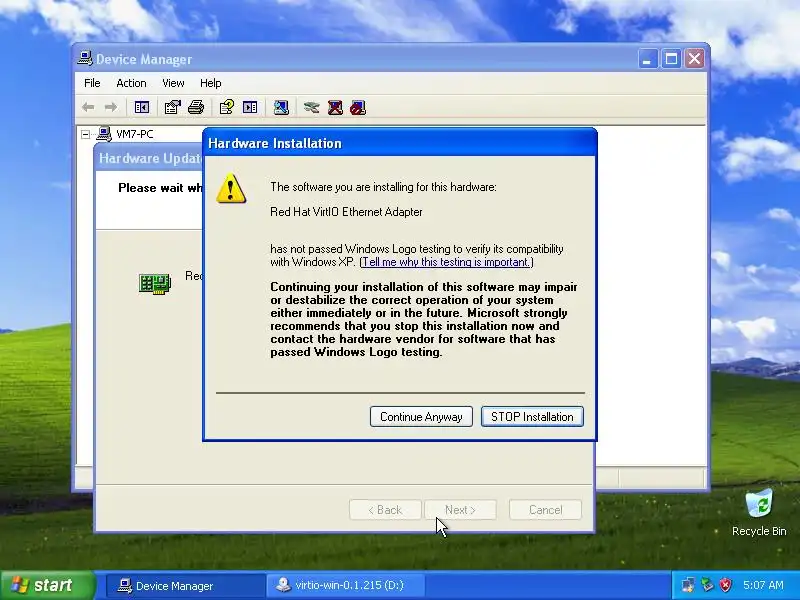Click the VM7-PC computer icon in tree

[x=104, y=134]
